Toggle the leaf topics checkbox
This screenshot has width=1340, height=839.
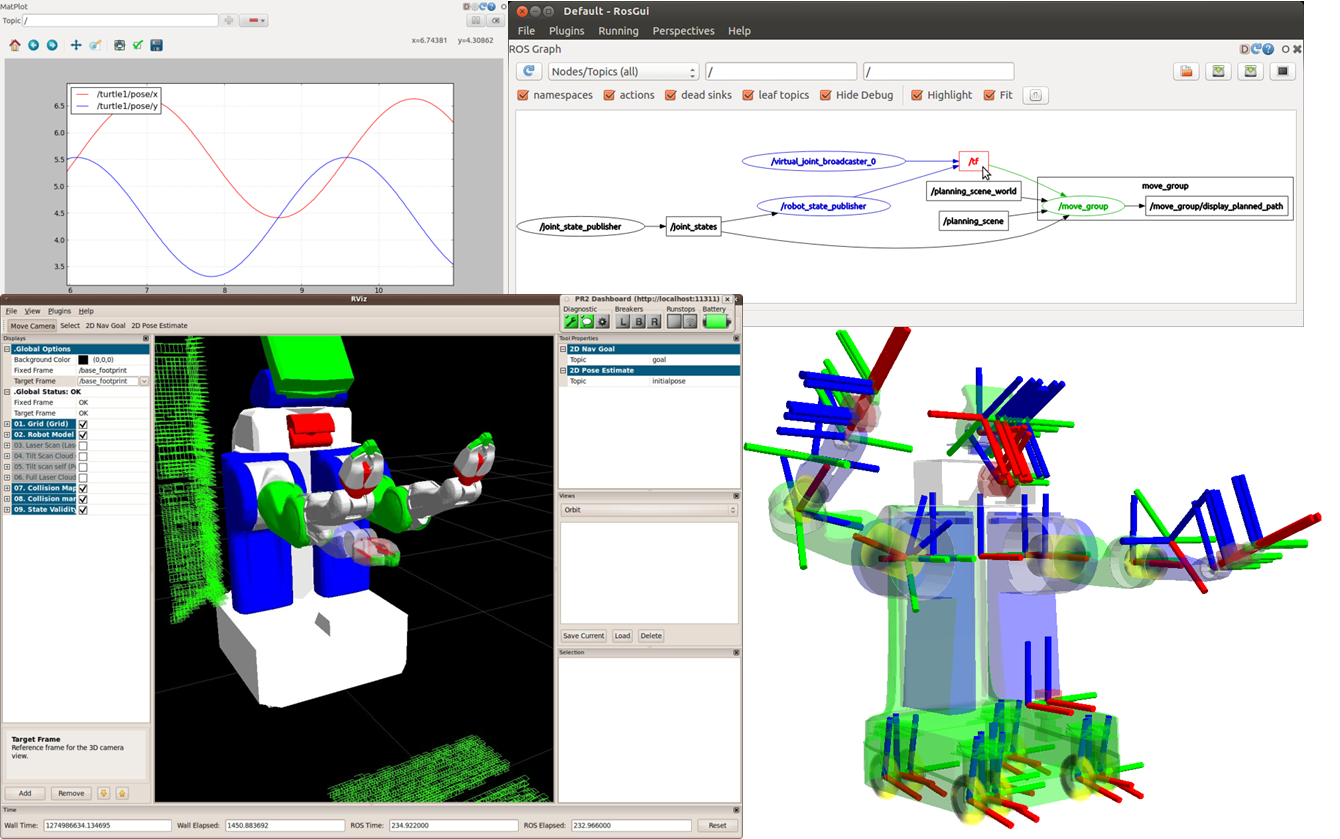pos(748,95)
